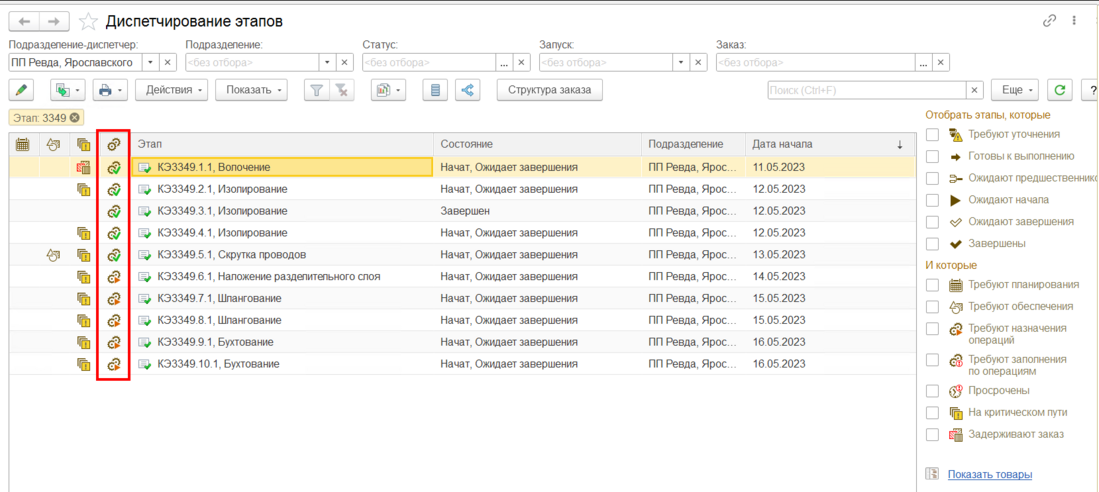
Task: Click the more options kebab icon at top right
Action: coord(1073,21)
